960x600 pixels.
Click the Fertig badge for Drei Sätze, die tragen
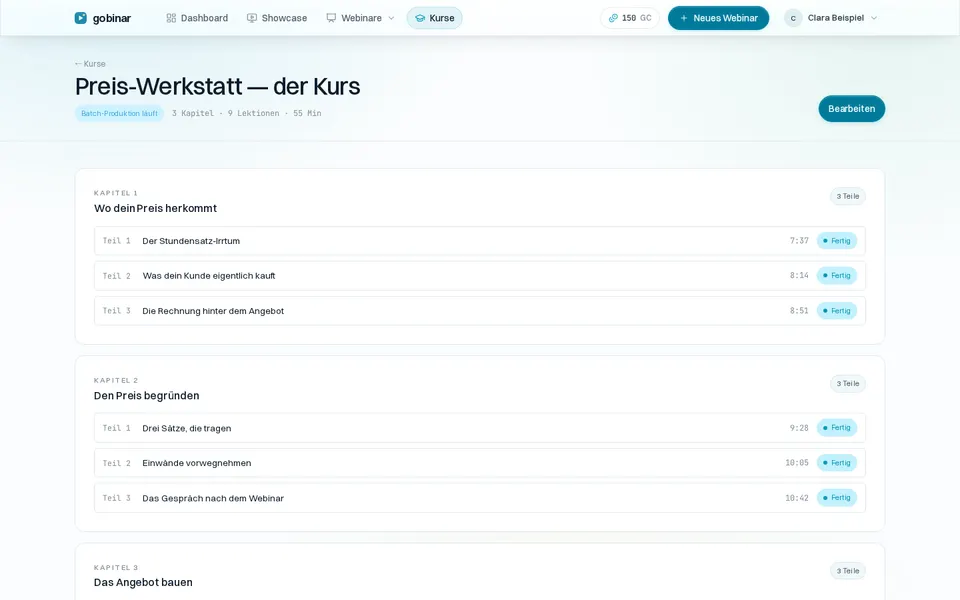(x=837, y=428)
